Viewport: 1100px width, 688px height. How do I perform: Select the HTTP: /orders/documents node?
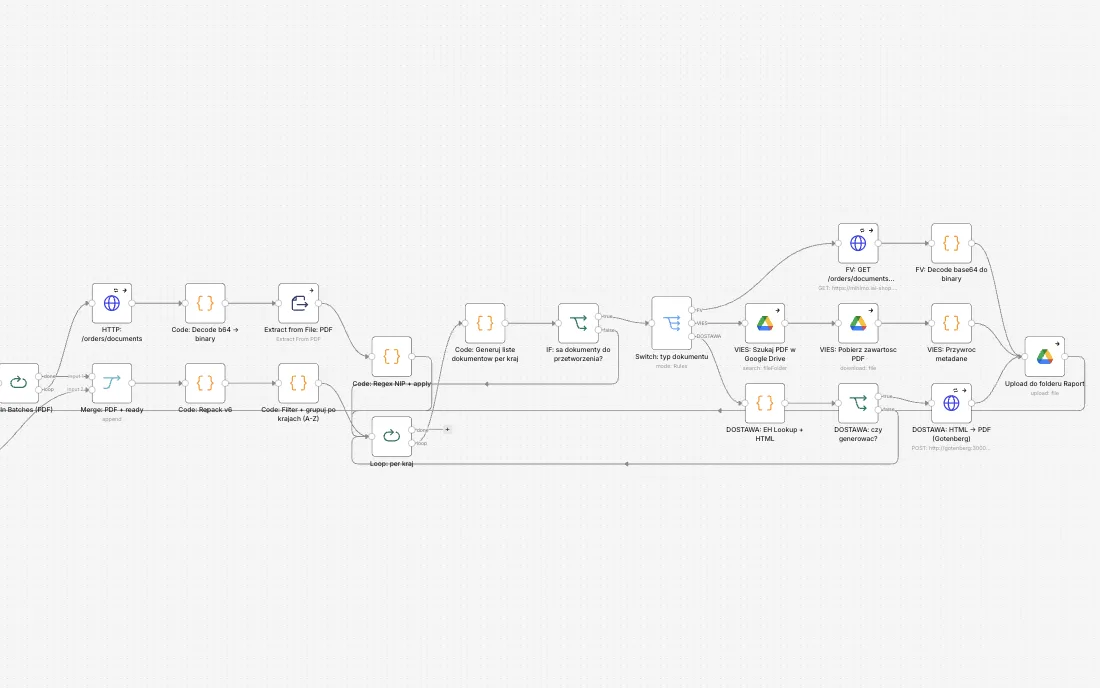(x=112, y=303)
